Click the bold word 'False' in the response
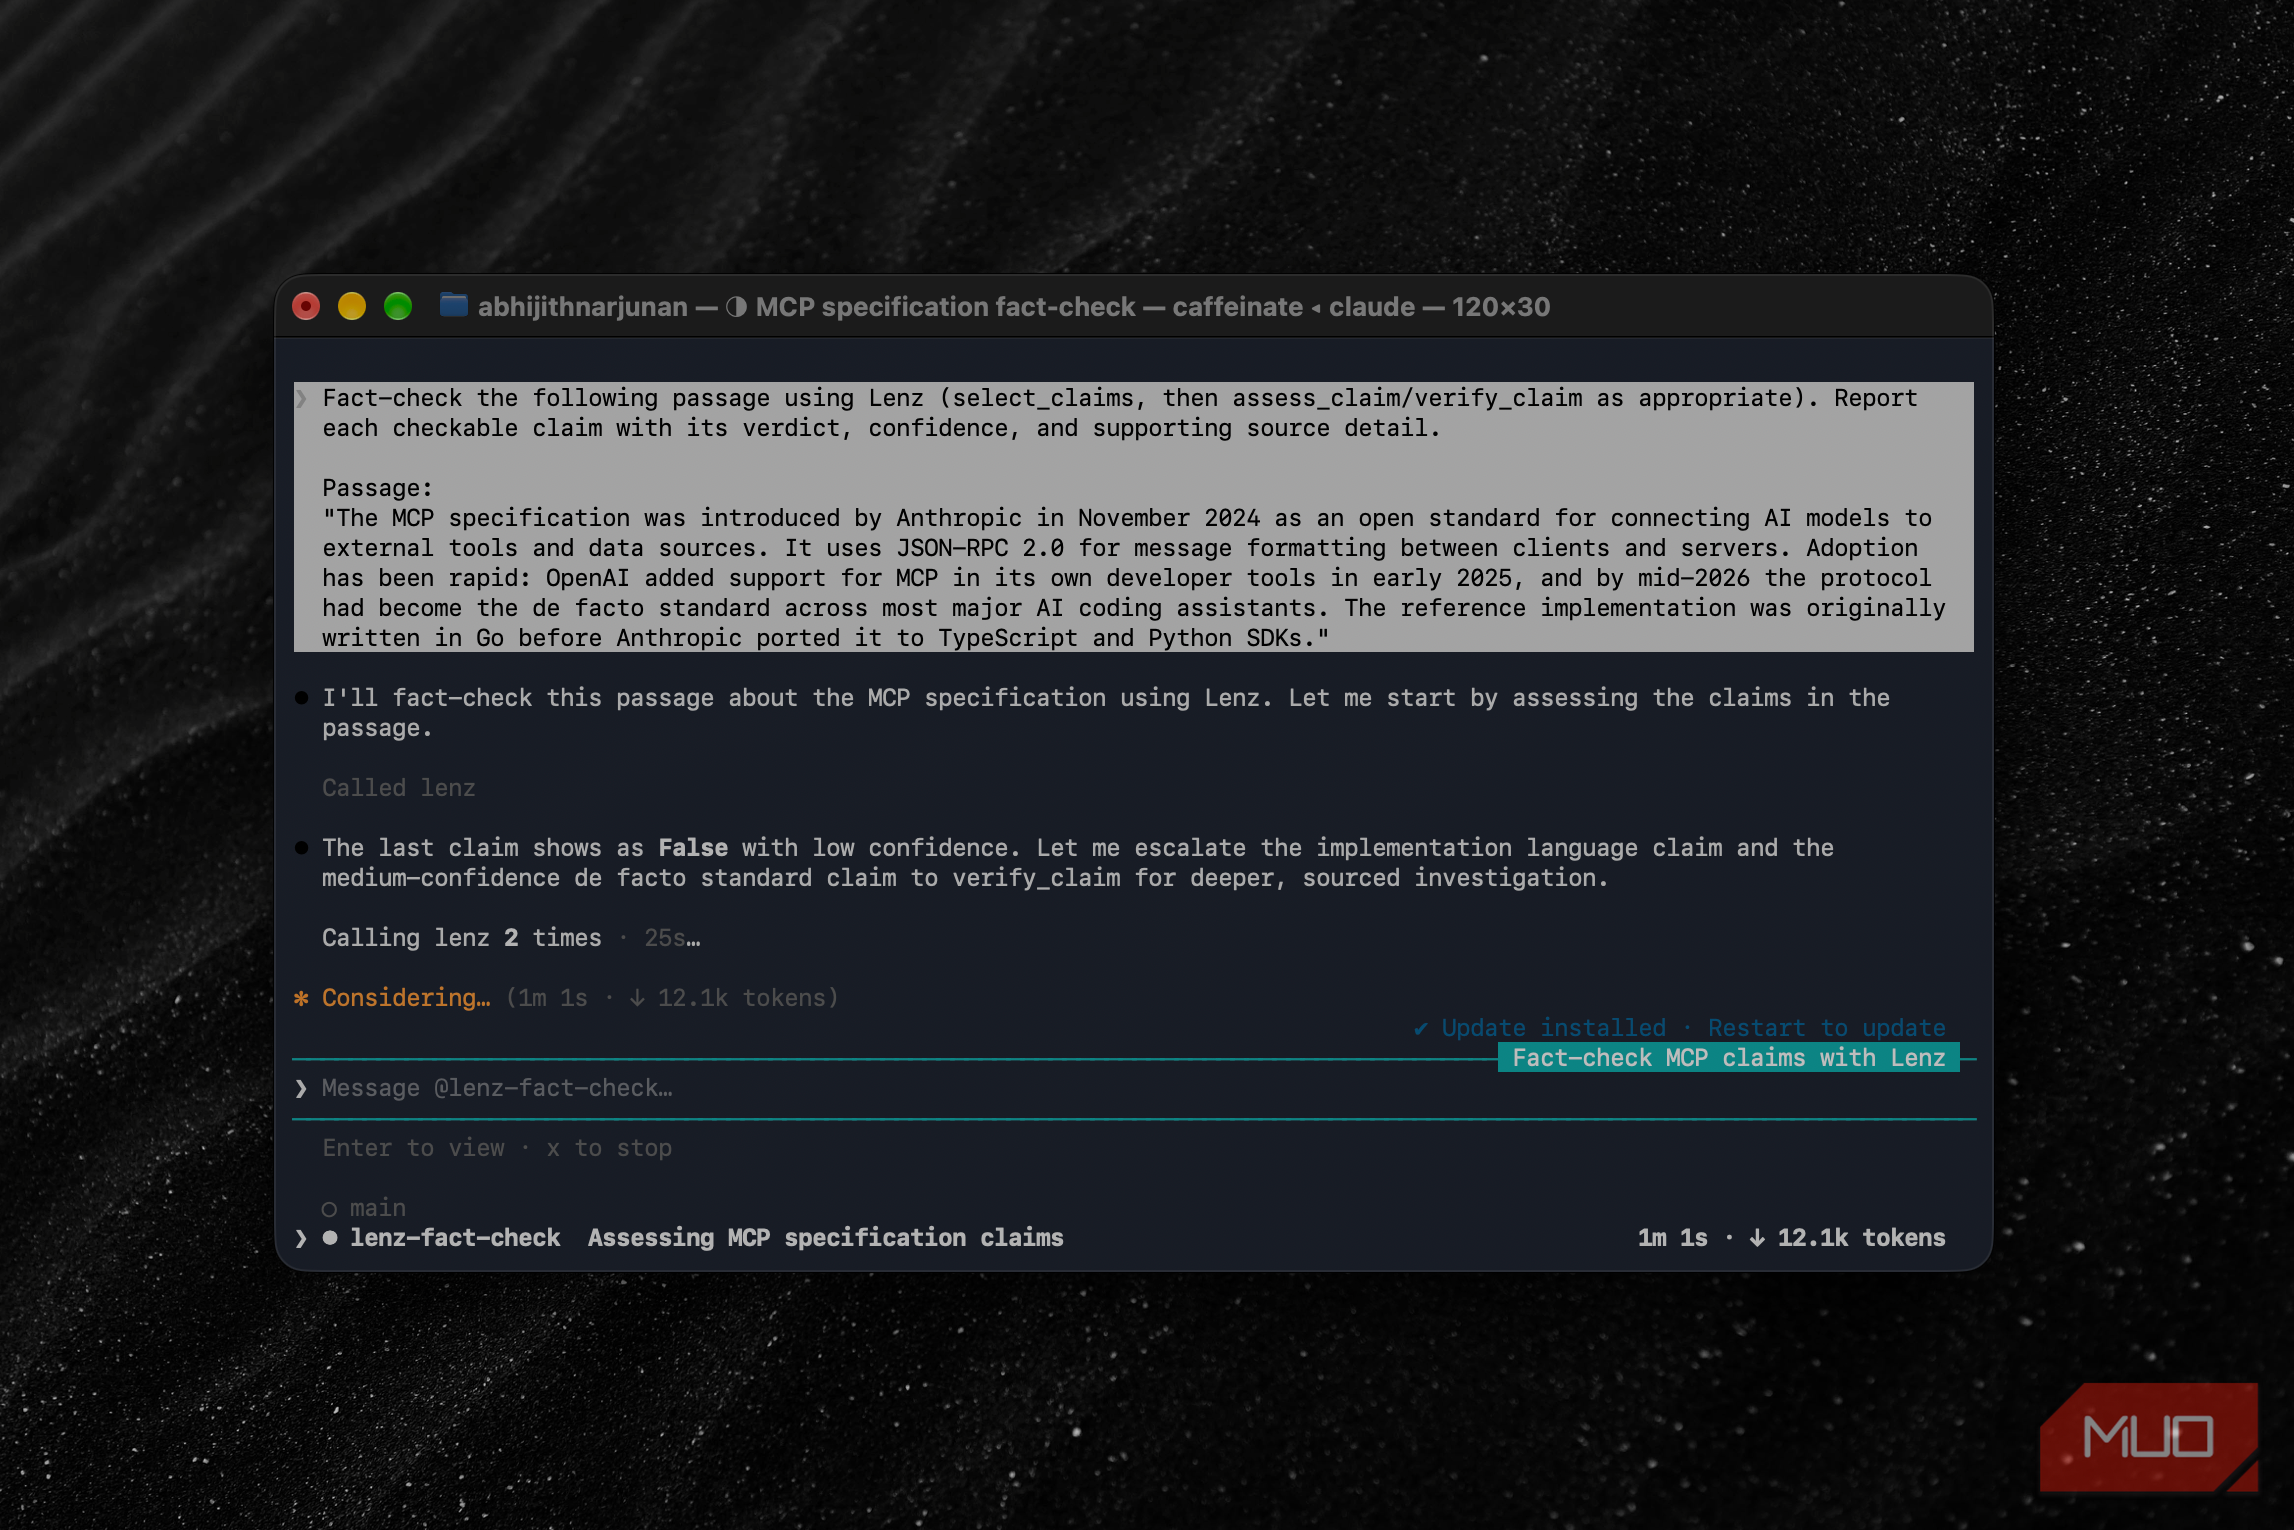This screenshot has height=1530, width=2294. click(693, 848)
